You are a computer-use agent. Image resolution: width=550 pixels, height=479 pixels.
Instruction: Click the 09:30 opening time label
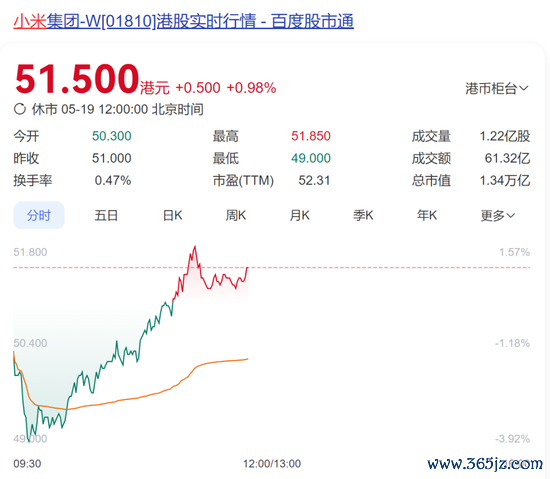pyautogui.click(x=27, y=464)
